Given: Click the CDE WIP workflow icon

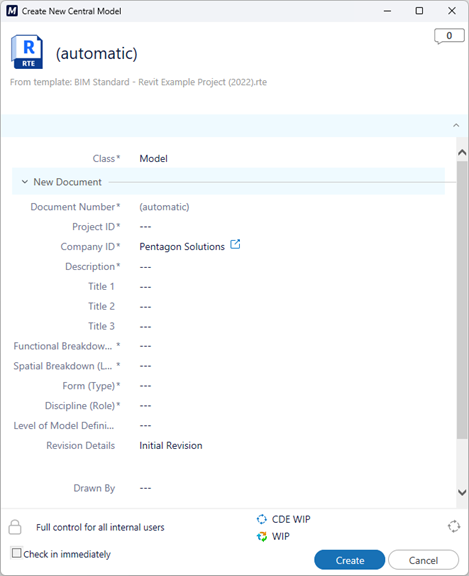Looking at the screenshot, I should tap(261, 519).
